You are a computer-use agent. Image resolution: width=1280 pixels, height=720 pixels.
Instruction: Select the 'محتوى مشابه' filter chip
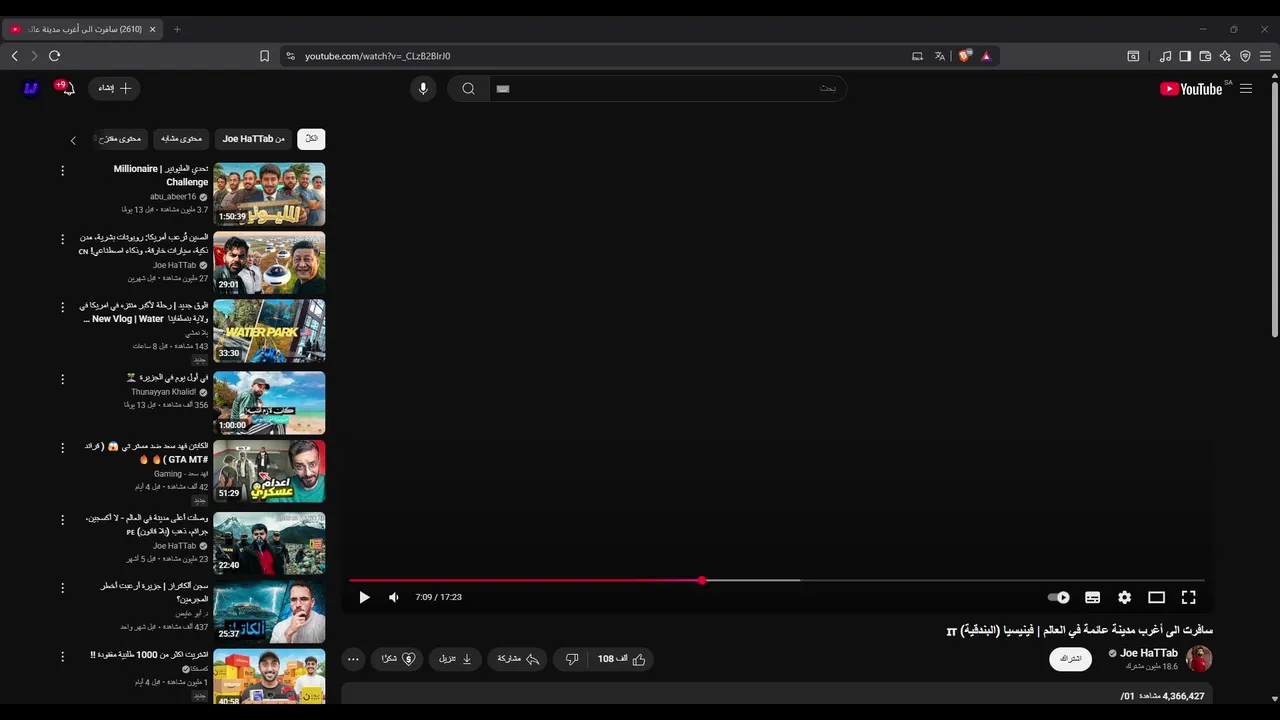[x=181, y=139]
